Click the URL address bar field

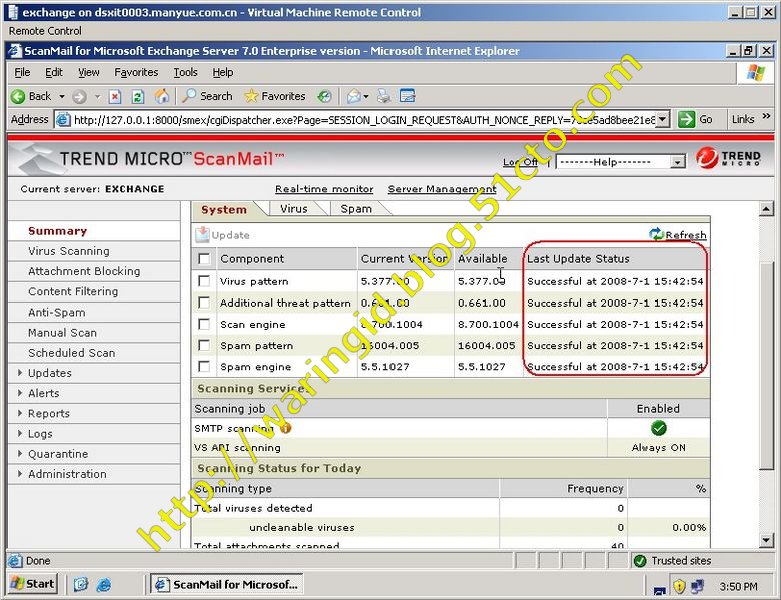(x=360, y=119)
